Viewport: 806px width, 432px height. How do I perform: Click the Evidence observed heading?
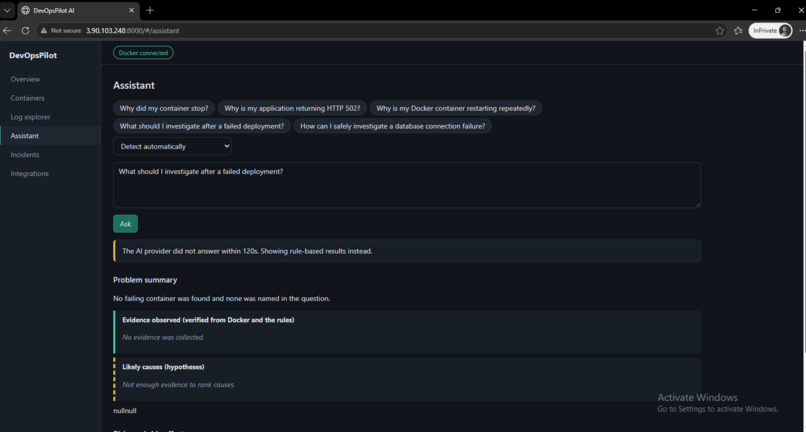[x=208, y=320]
